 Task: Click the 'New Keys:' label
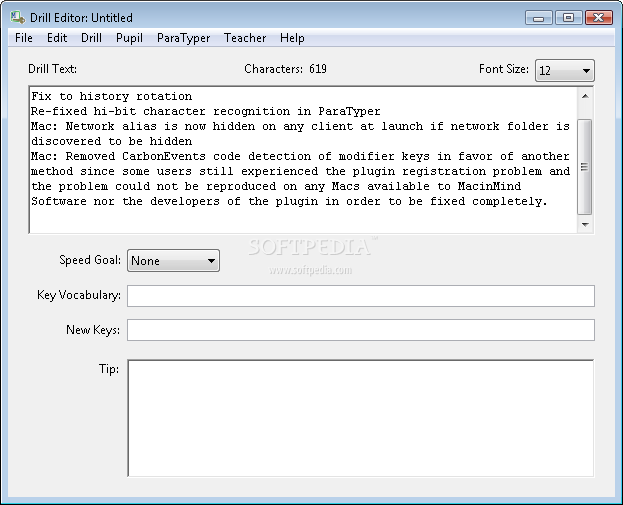(93, 330)
